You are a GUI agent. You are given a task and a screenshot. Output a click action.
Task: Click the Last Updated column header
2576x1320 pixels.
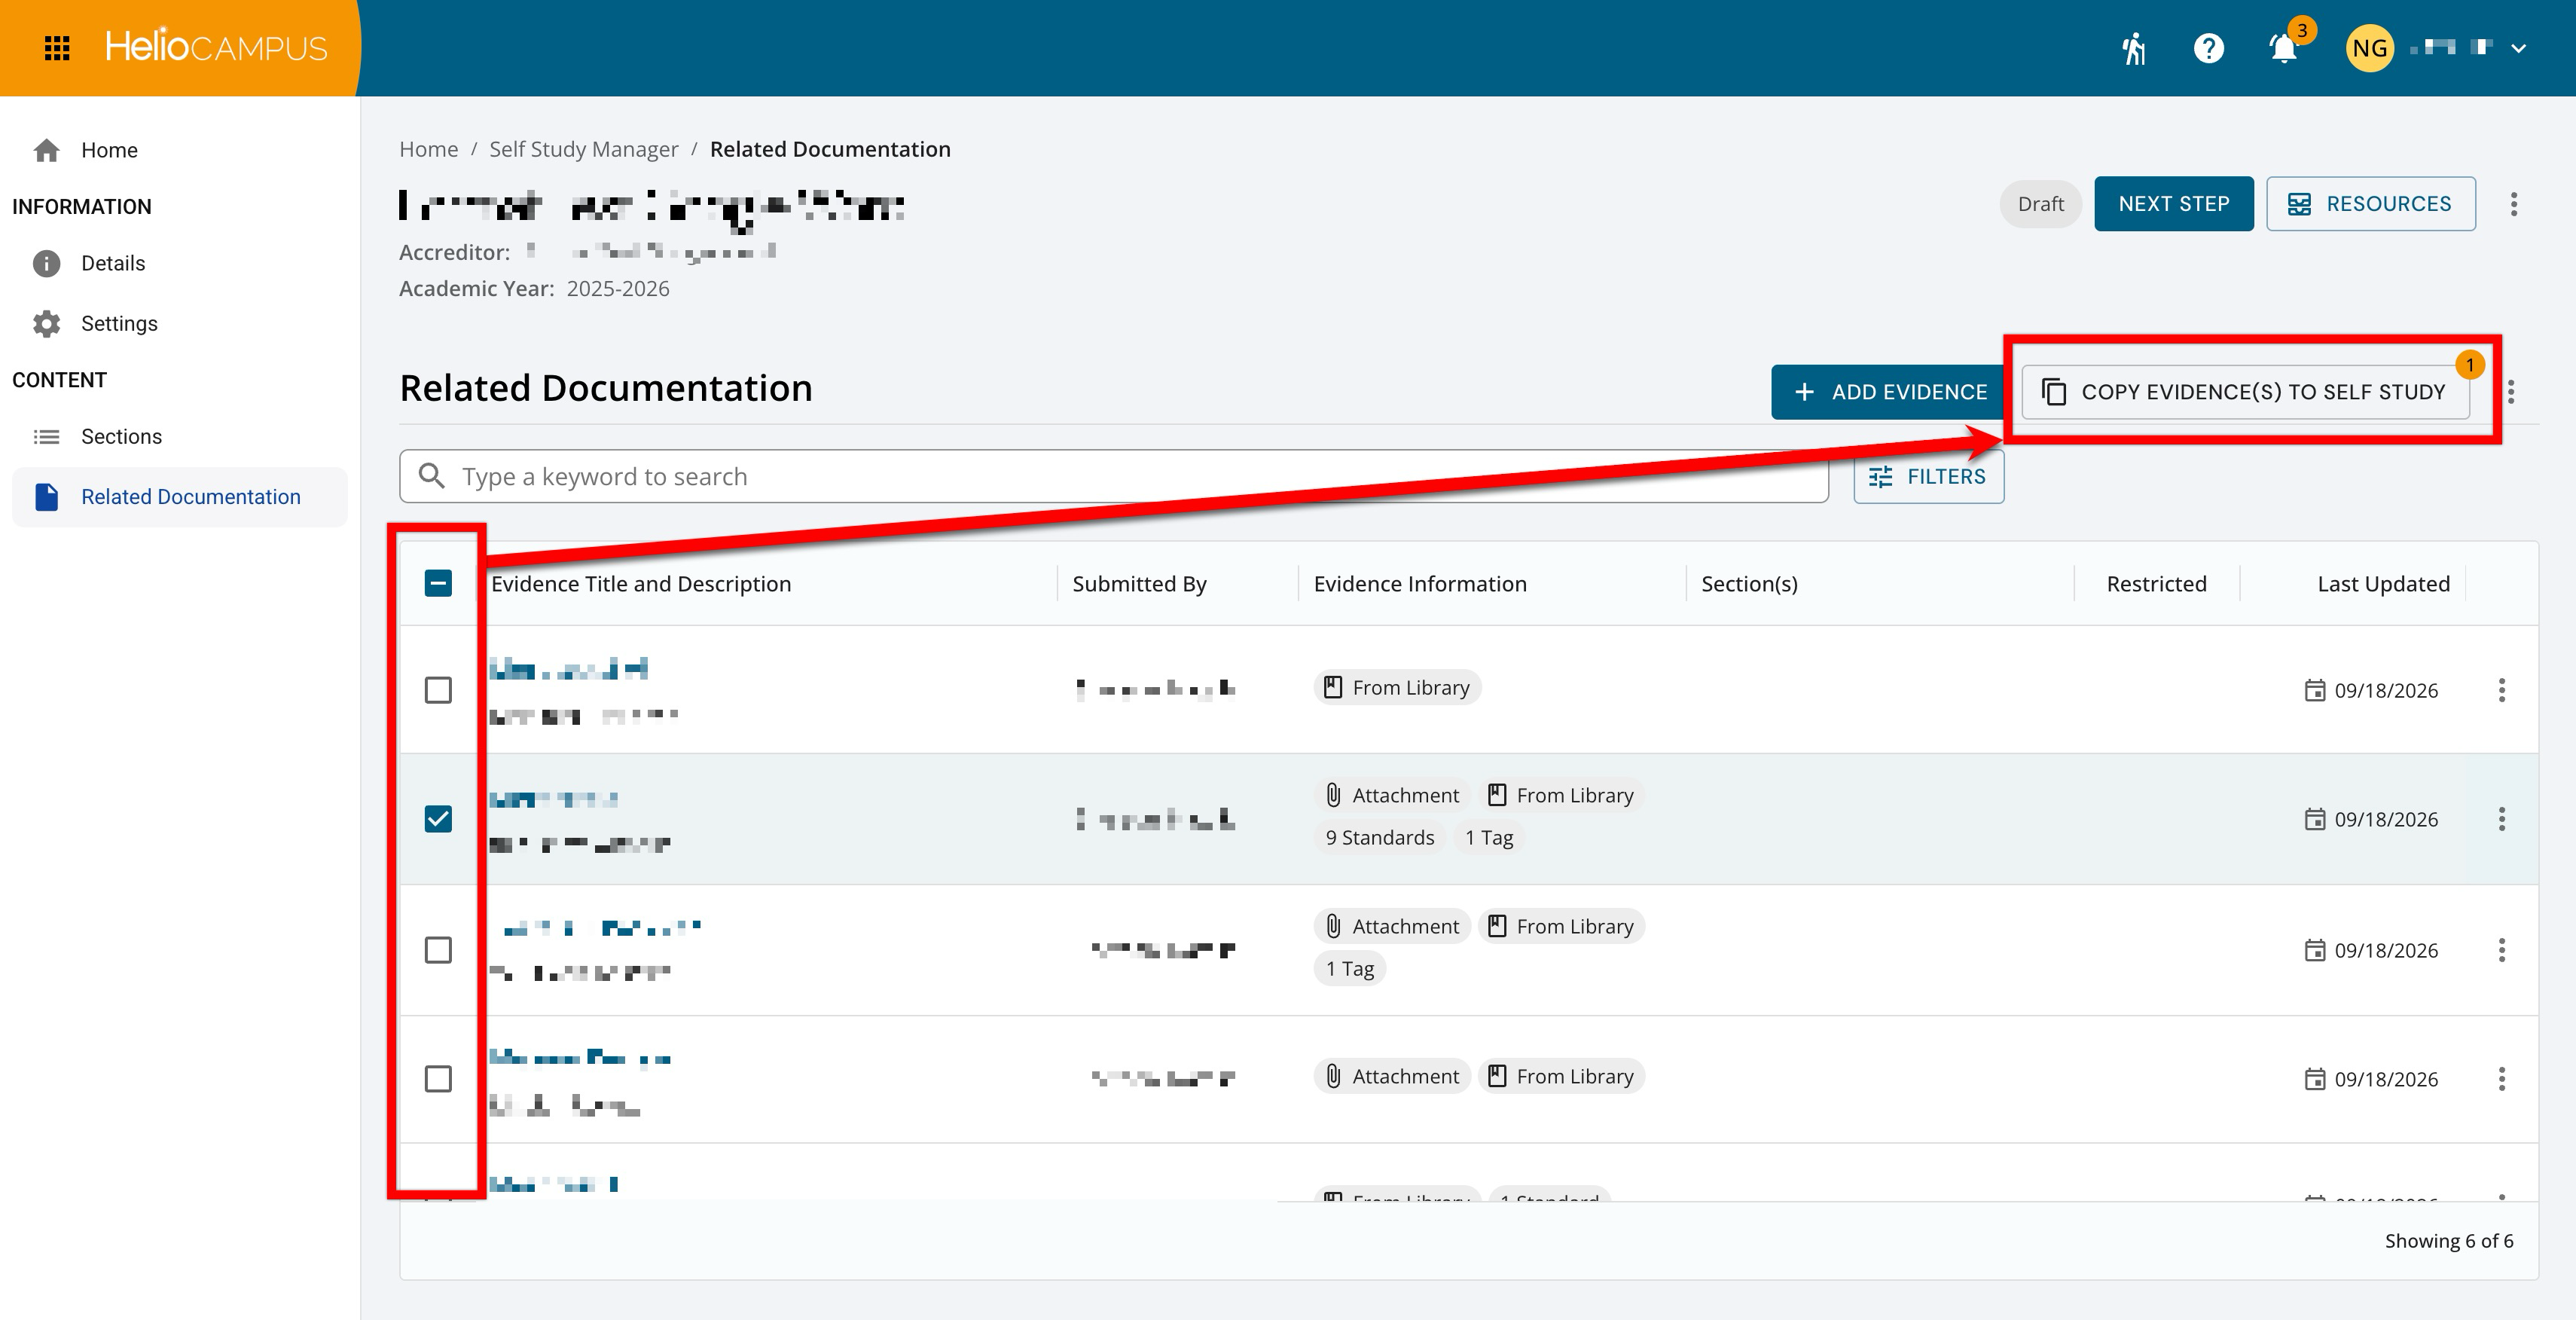tap(2383, 584)
